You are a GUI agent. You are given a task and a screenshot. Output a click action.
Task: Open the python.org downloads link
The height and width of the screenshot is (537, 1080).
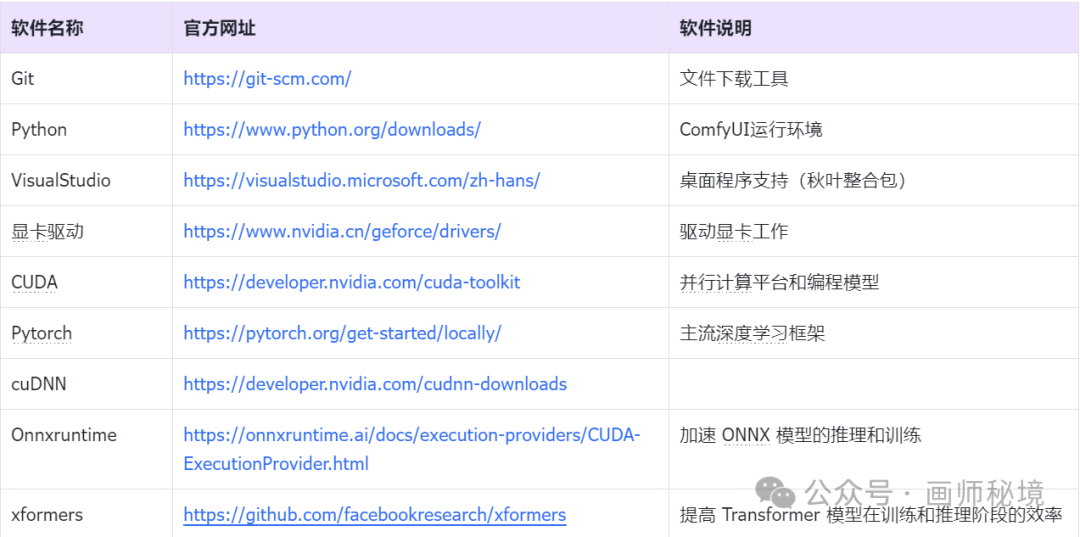pos(332,129)
